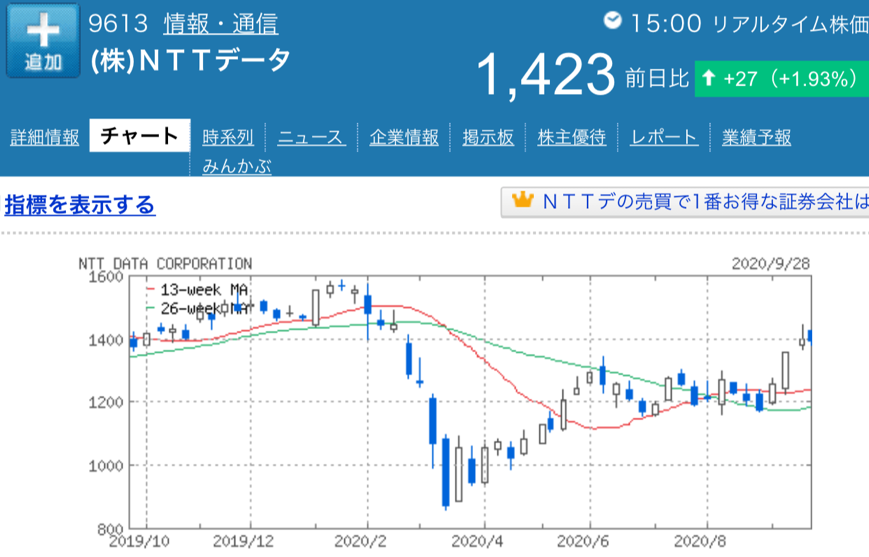869x557 pixels.
Task: Click the crown icon in the brokerage banner
Action: coord(522,200)
